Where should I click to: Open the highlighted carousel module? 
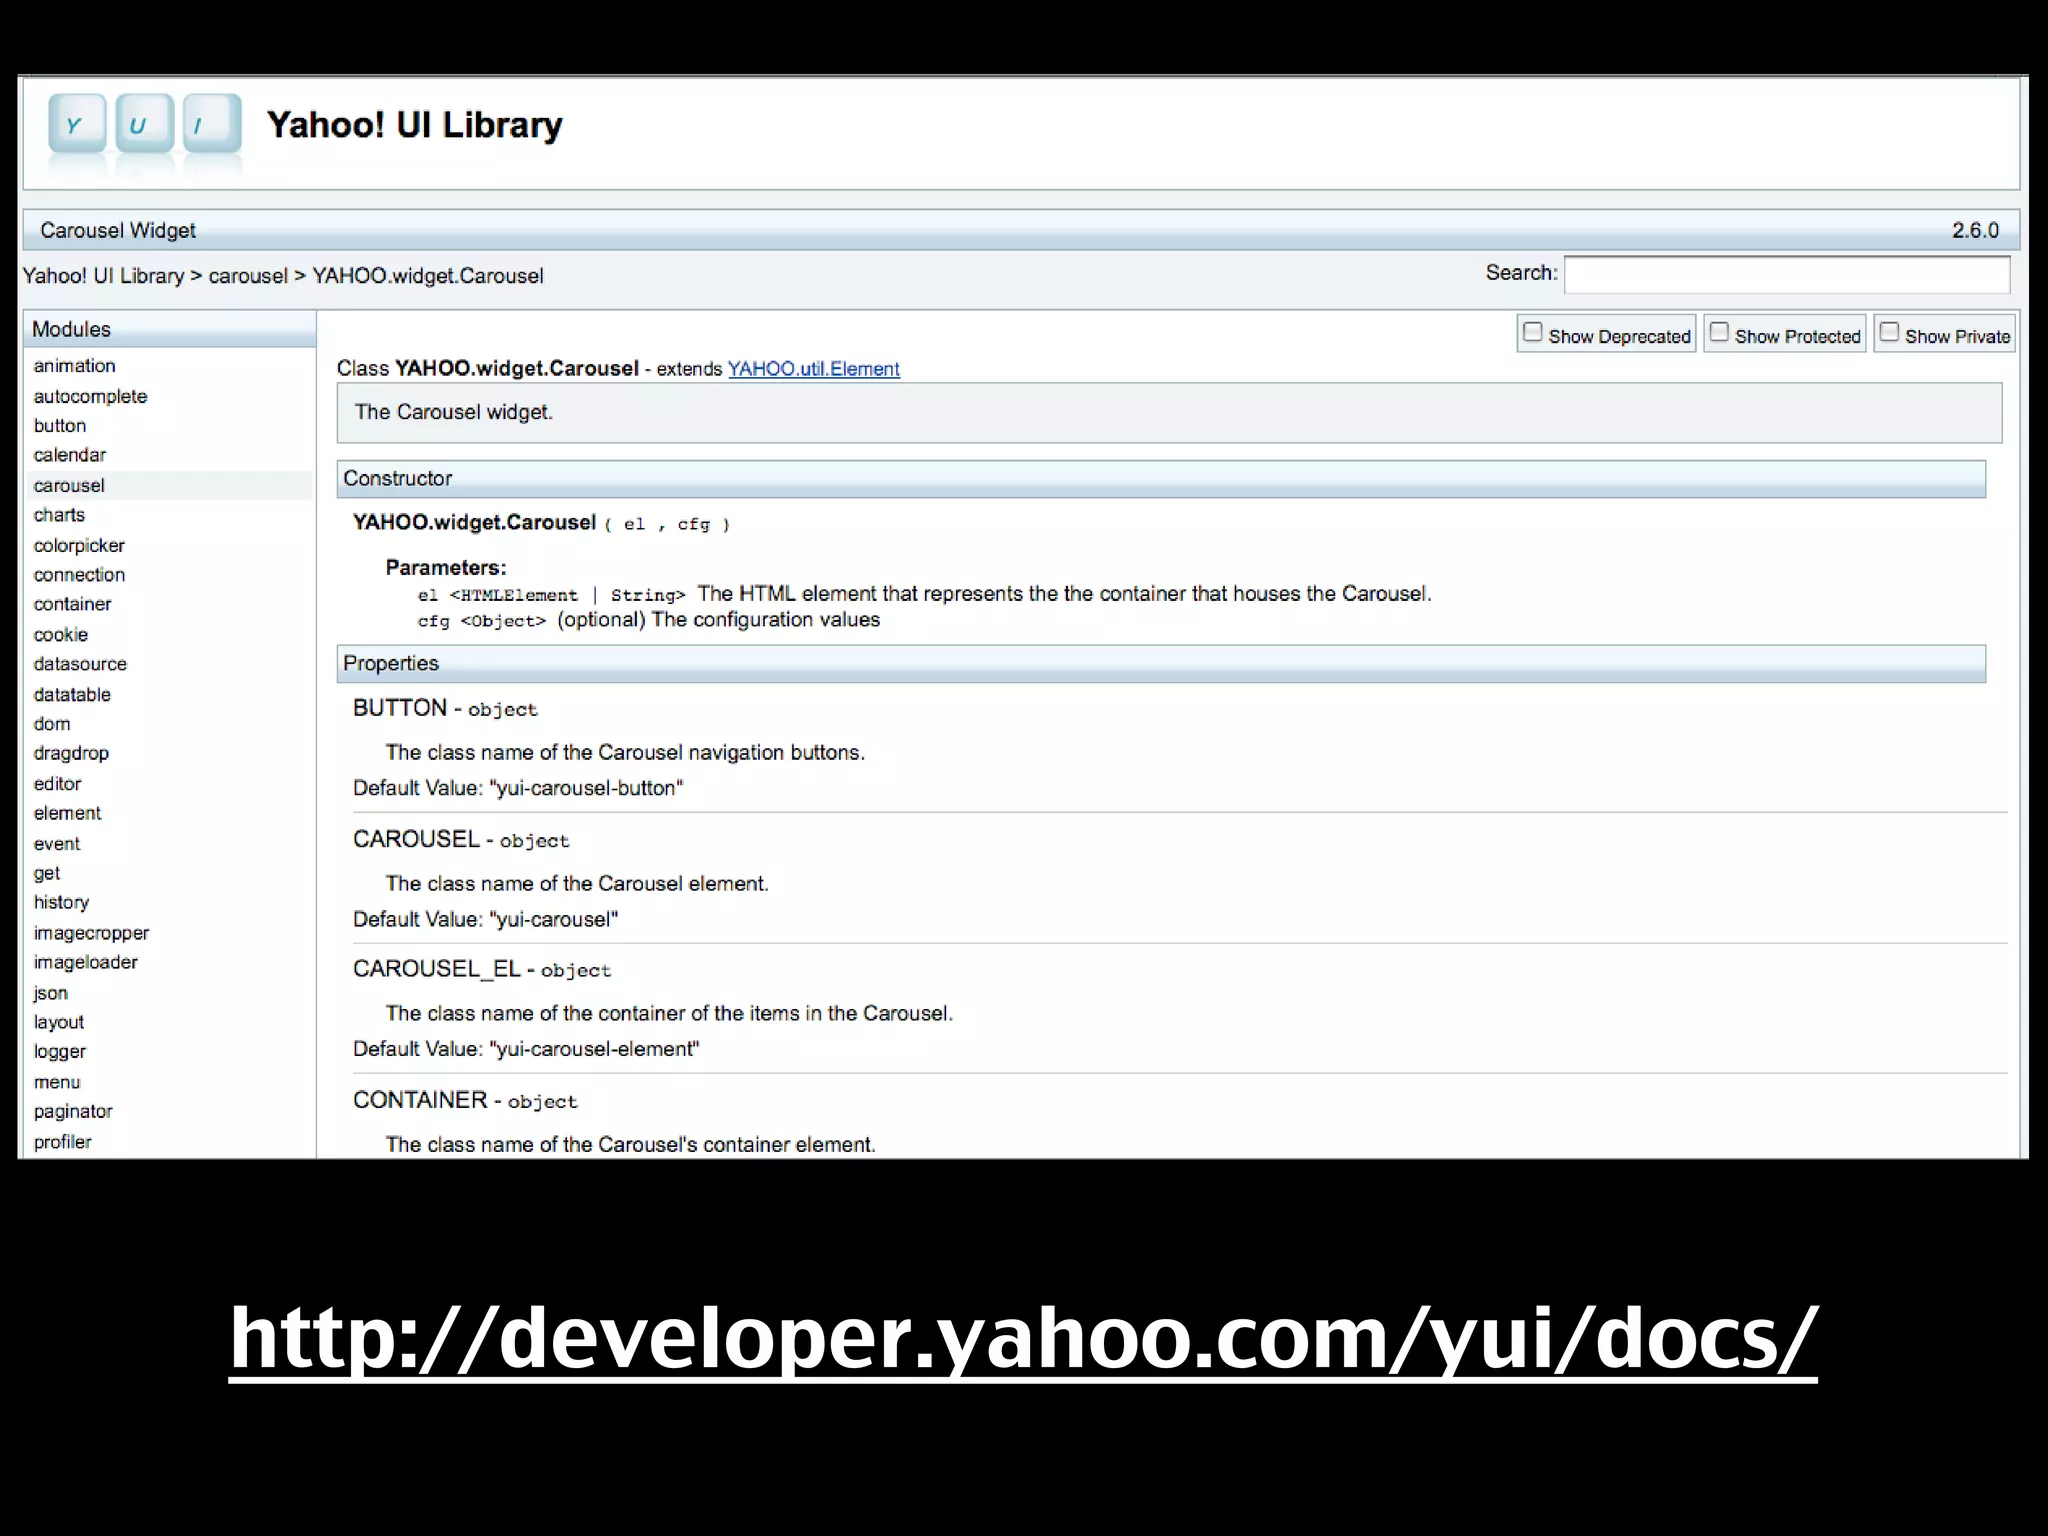coord(69,486)
